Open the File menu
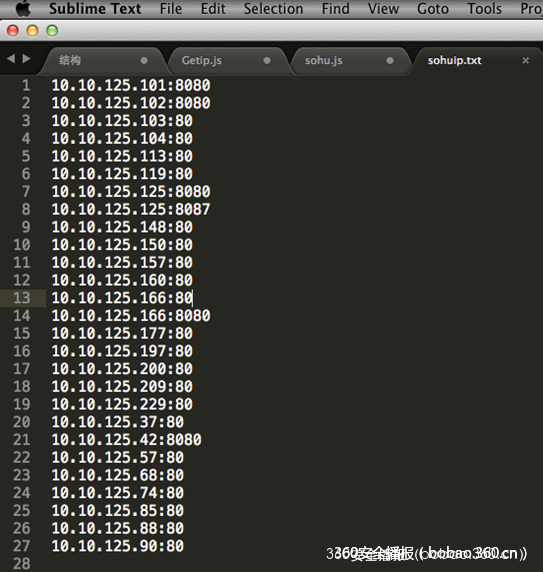 point(171,8)
